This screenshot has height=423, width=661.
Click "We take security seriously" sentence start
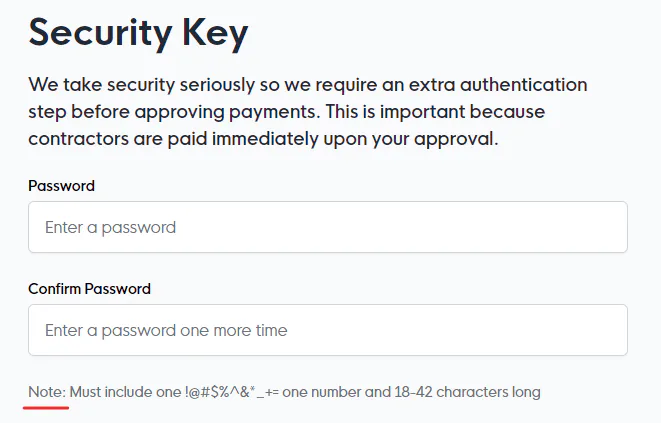point(130,84)
